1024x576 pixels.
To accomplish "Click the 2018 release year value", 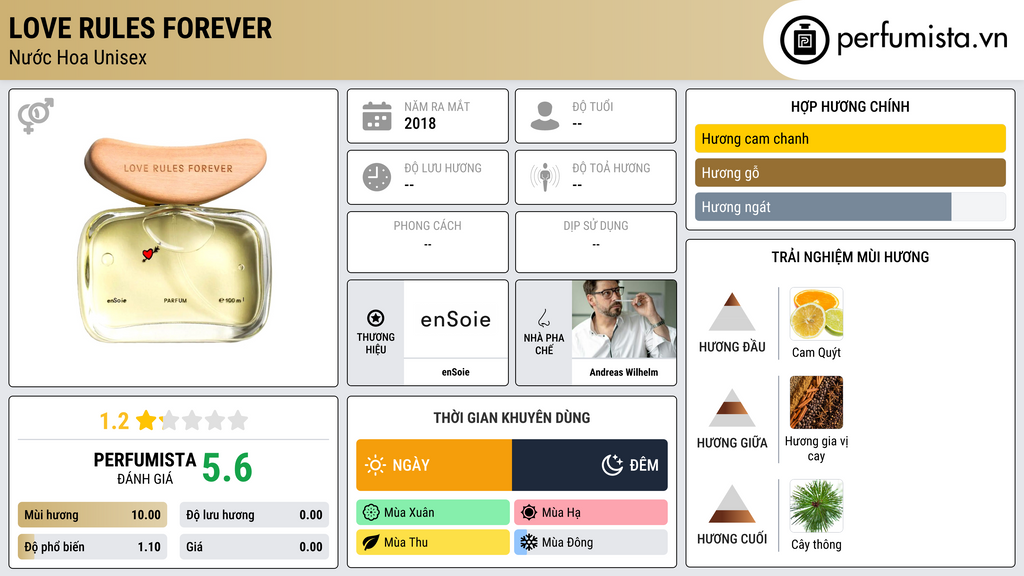I will pos(420,123).
